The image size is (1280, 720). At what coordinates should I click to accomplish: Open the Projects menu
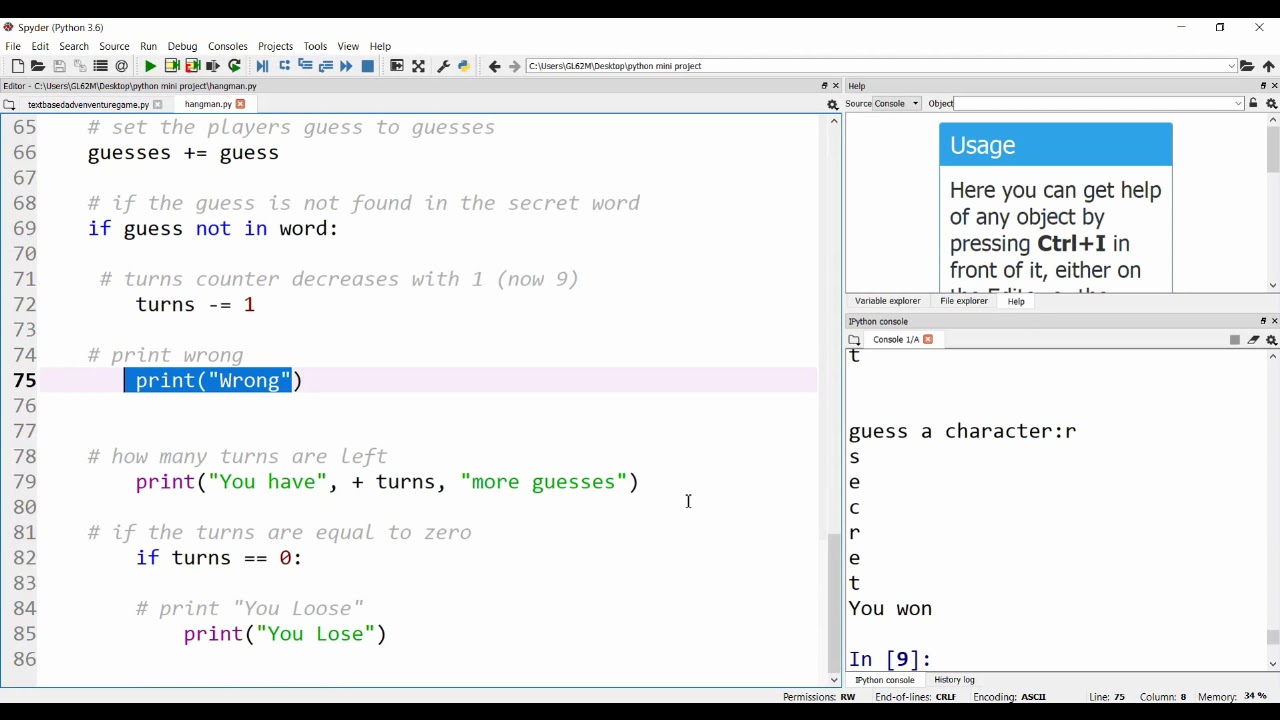tap(275, 46)
